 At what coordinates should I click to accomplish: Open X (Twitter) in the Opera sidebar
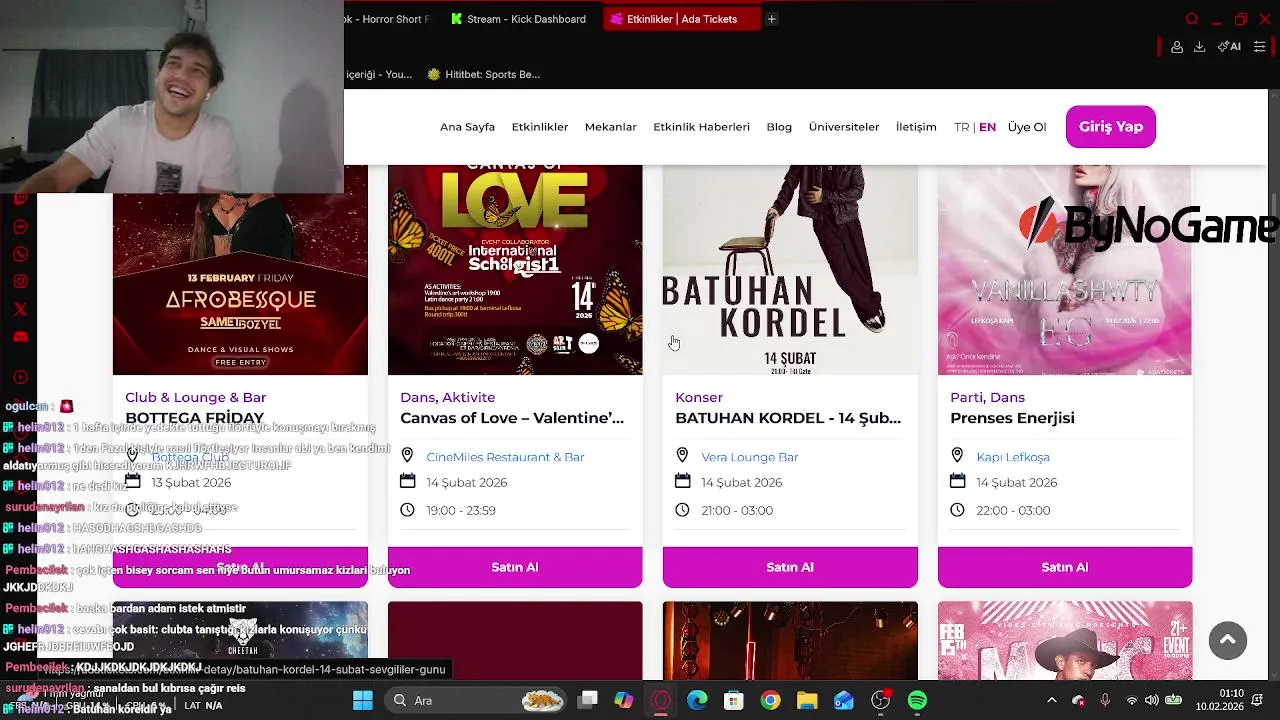pyautogui.click(x=20, y=309)
